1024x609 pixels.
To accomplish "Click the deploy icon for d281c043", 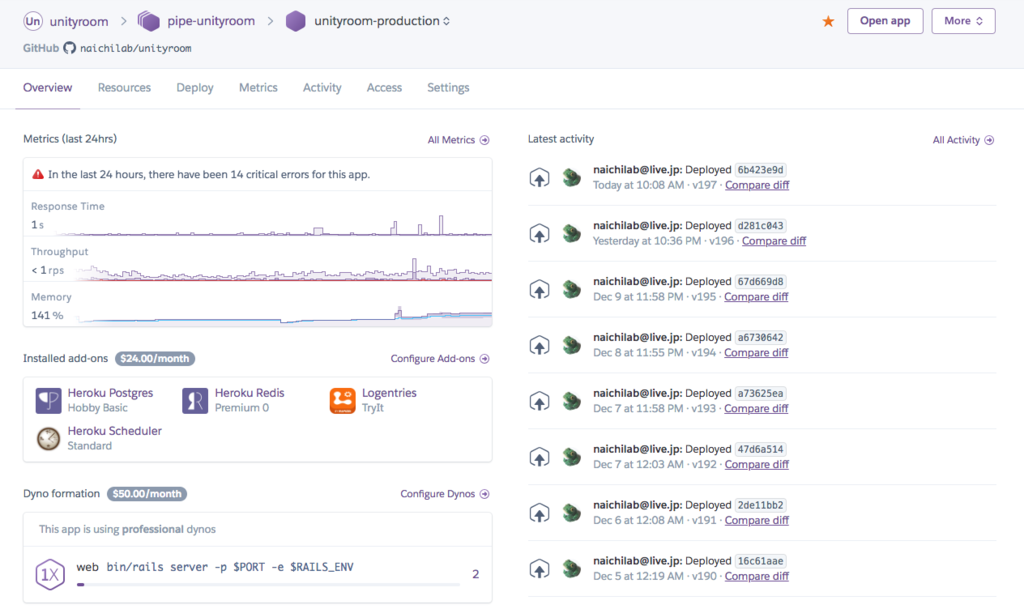I will (x=539, y=233).
